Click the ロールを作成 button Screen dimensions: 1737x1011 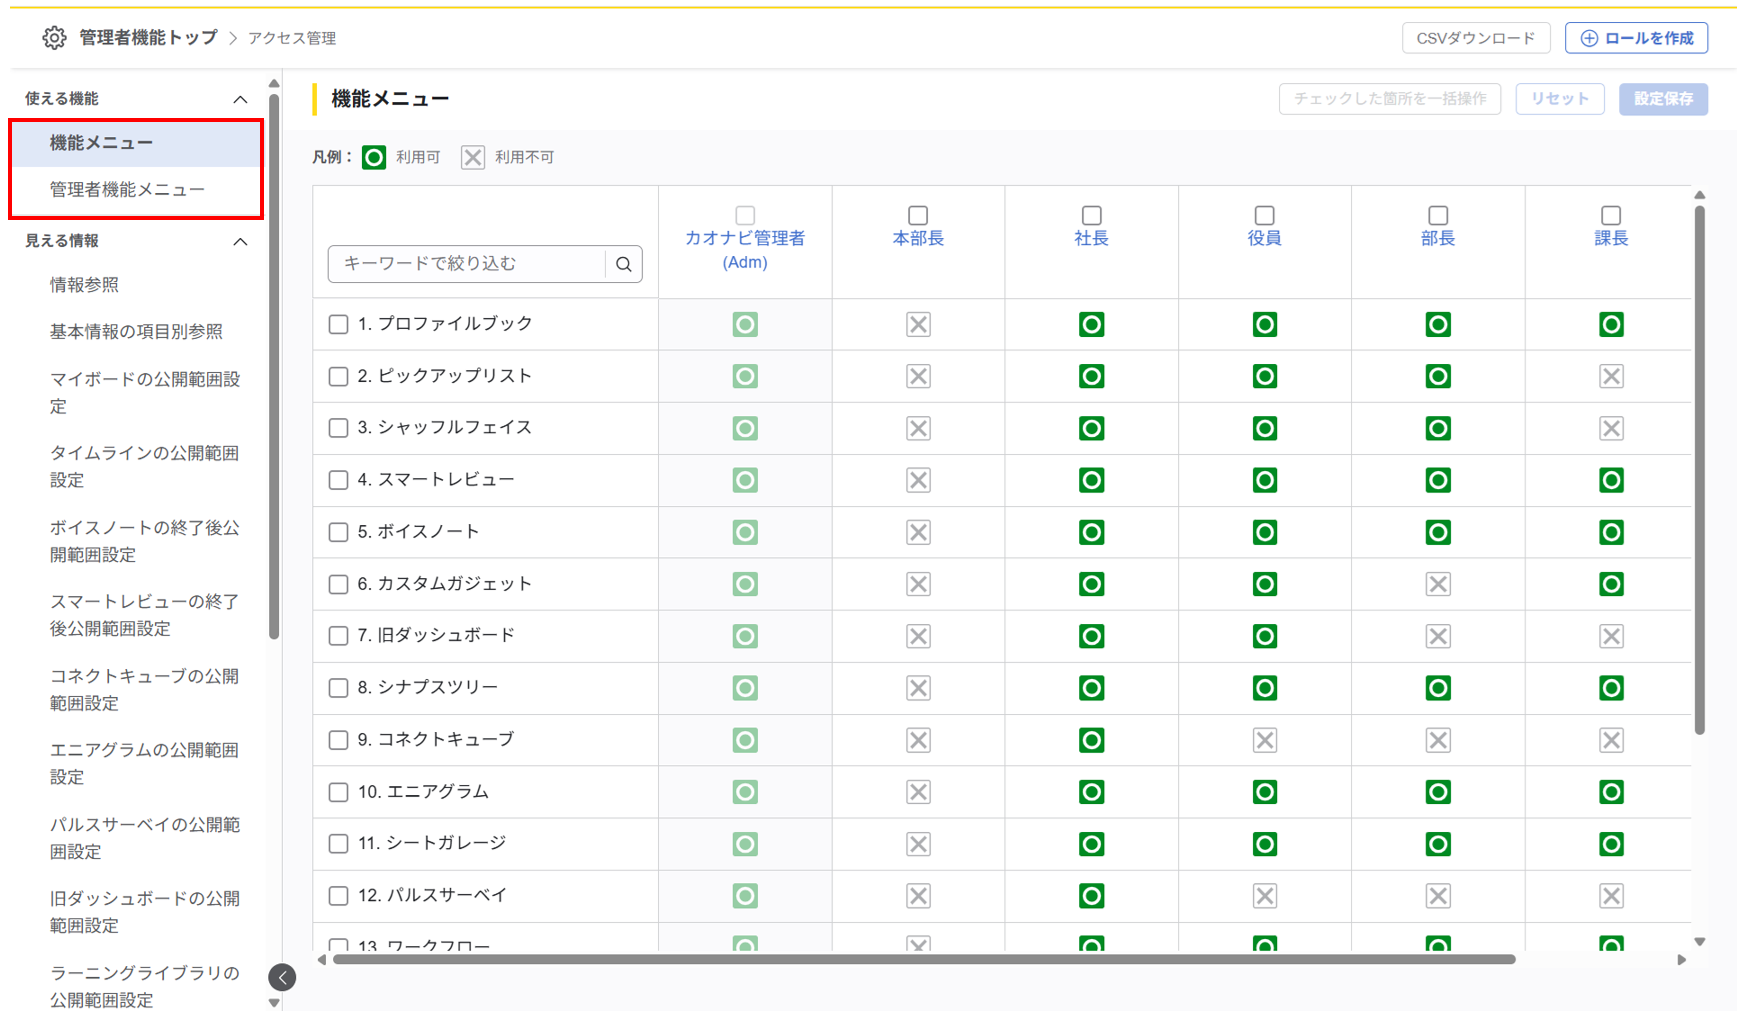[1636, 38]
